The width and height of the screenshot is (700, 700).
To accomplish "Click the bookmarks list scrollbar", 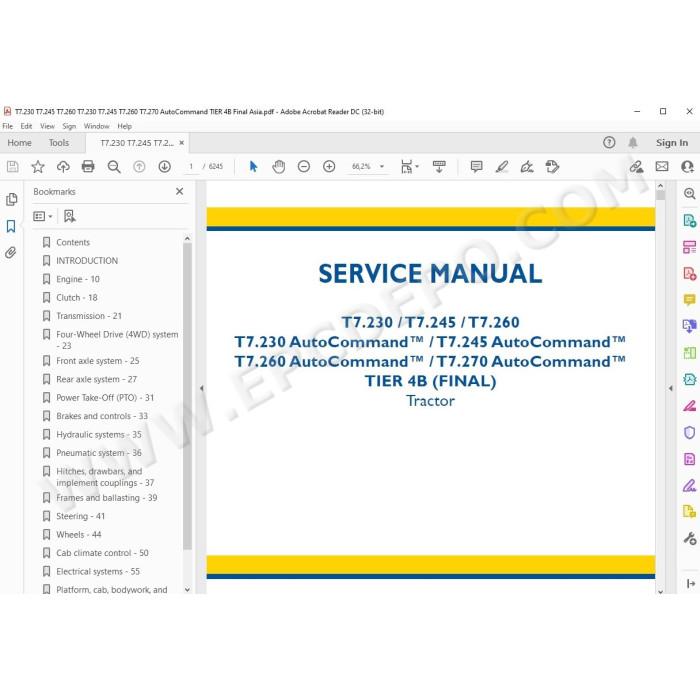I will [x=187, y=396].
